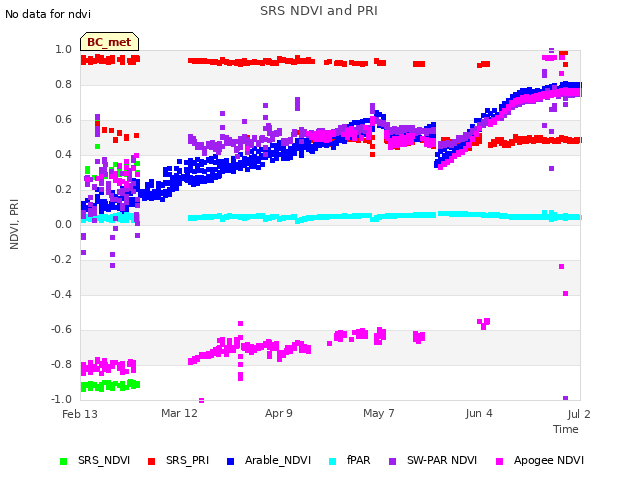Click the Mar 12 x-axis tick label

pyautogui.click(x=179, y=413)
